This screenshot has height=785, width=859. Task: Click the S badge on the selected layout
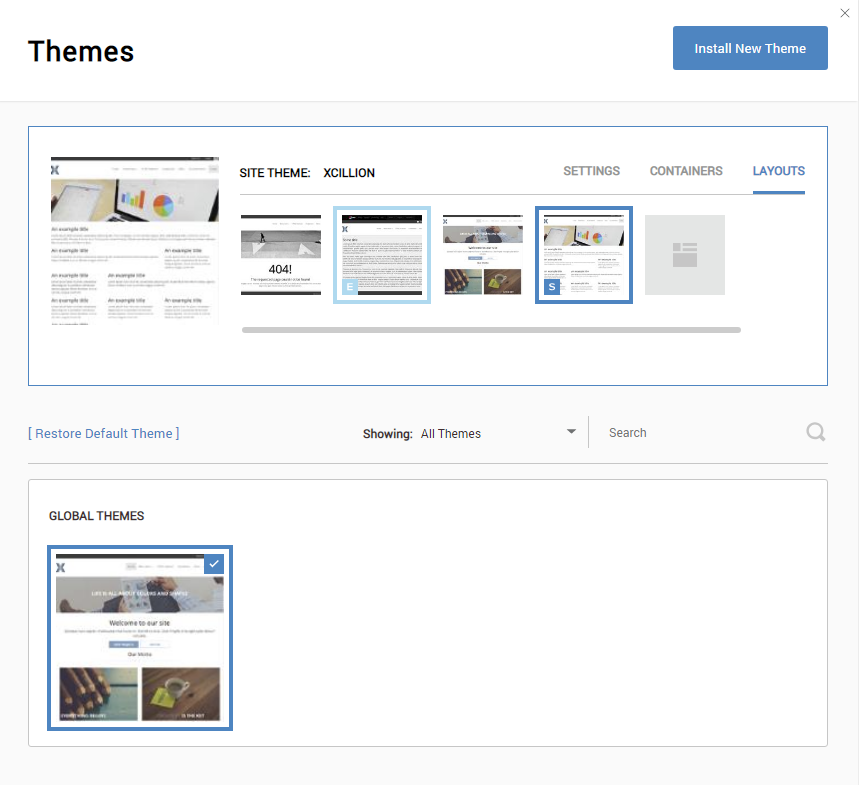tap(551, 288)
